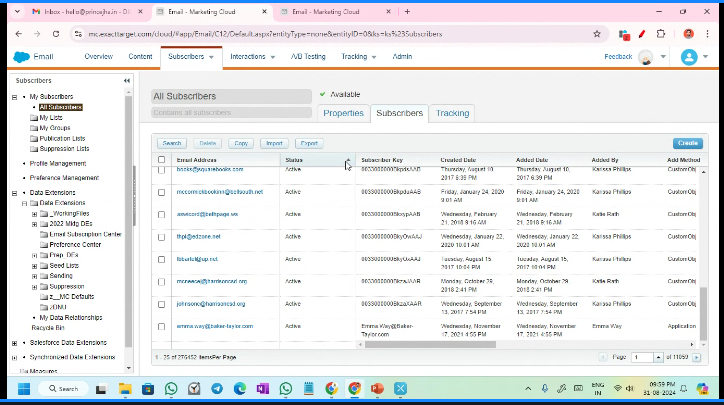Go to the next page arrow

point(696,357)
